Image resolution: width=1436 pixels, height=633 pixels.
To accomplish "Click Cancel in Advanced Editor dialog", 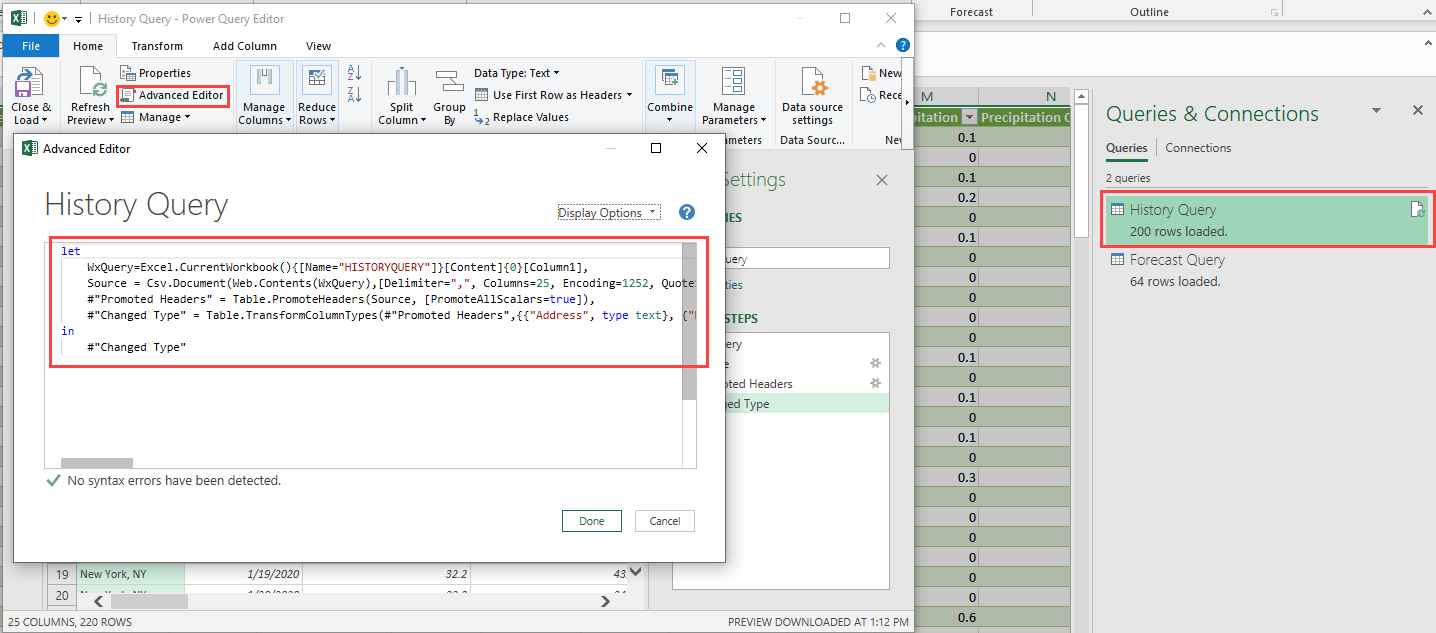I will tap(665, 521).
